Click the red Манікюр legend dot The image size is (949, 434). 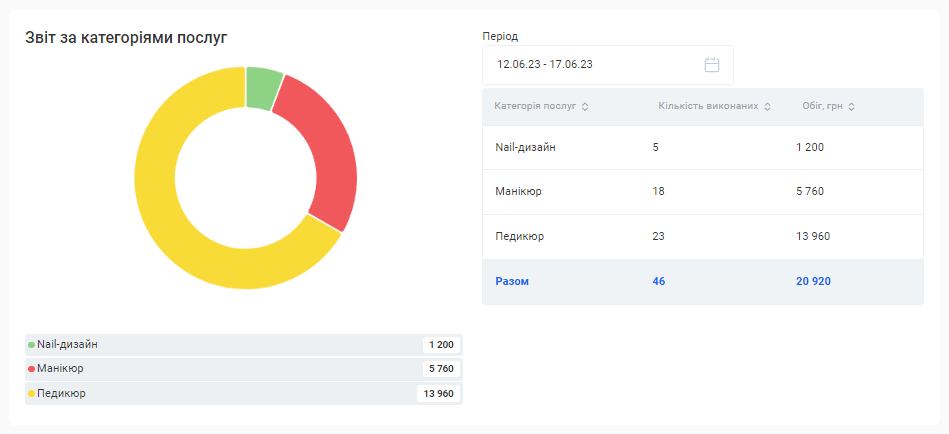[x=31, y=369]
